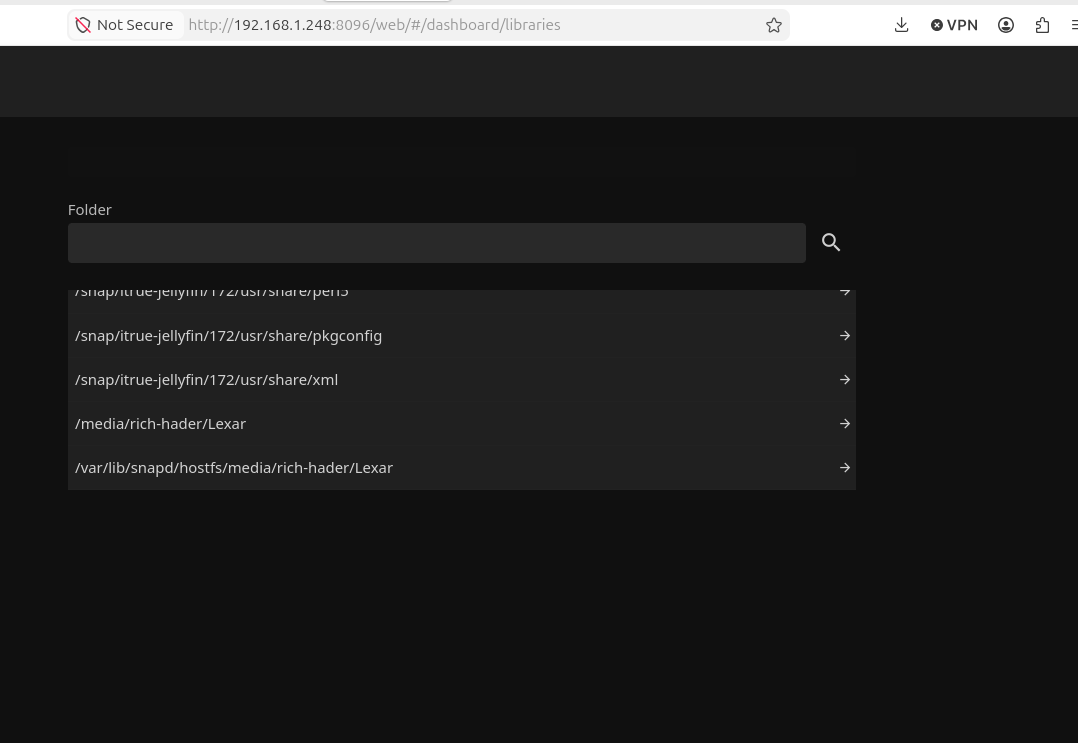Expand the hostfs/media/rich-hader/Lexar arrow

[x=844, y=468]
